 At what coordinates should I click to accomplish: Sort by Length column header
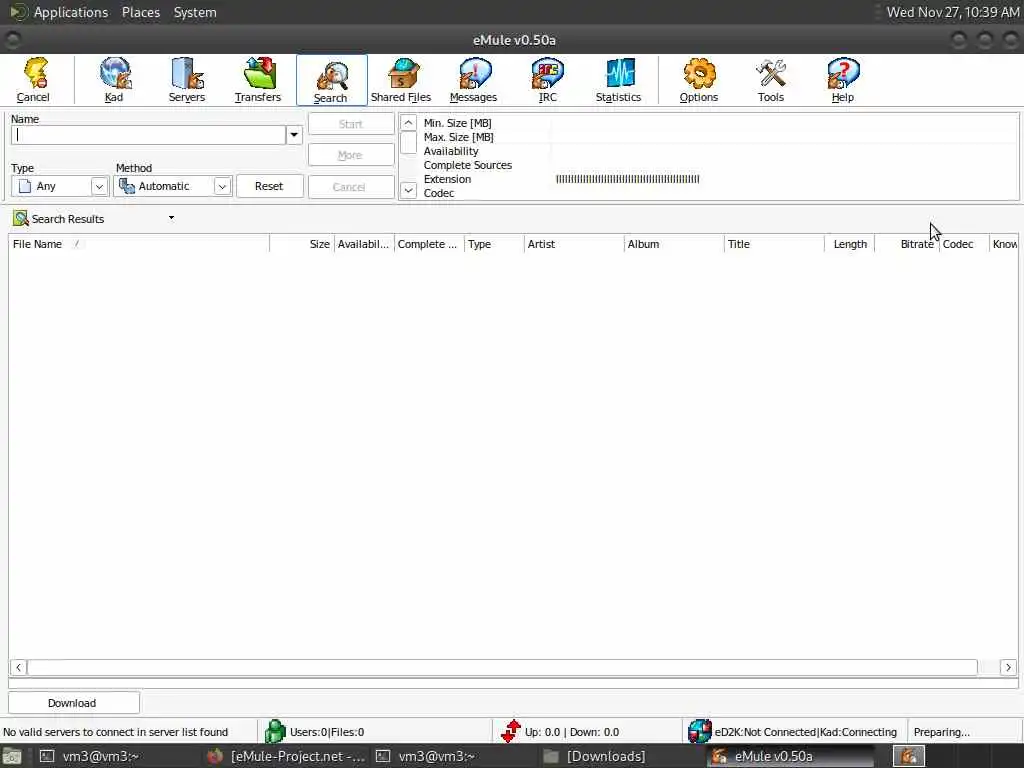[x=850, y=244]
